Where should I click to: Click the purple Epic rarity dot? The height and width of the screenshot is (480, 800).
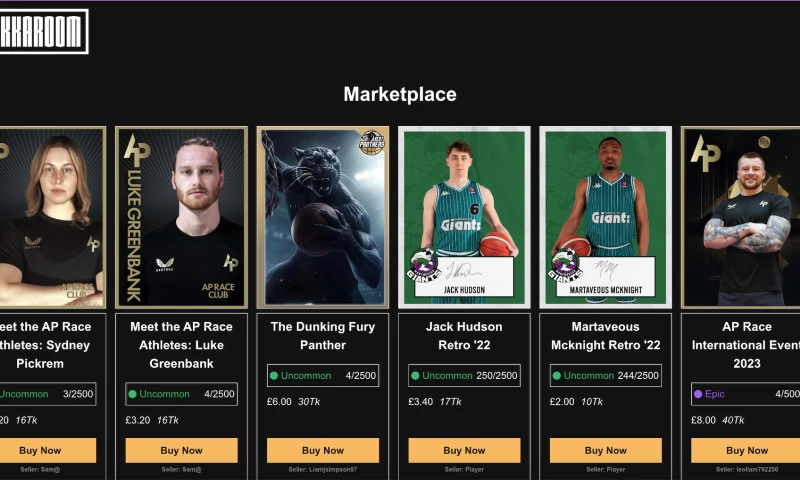[x=698, y=394]
